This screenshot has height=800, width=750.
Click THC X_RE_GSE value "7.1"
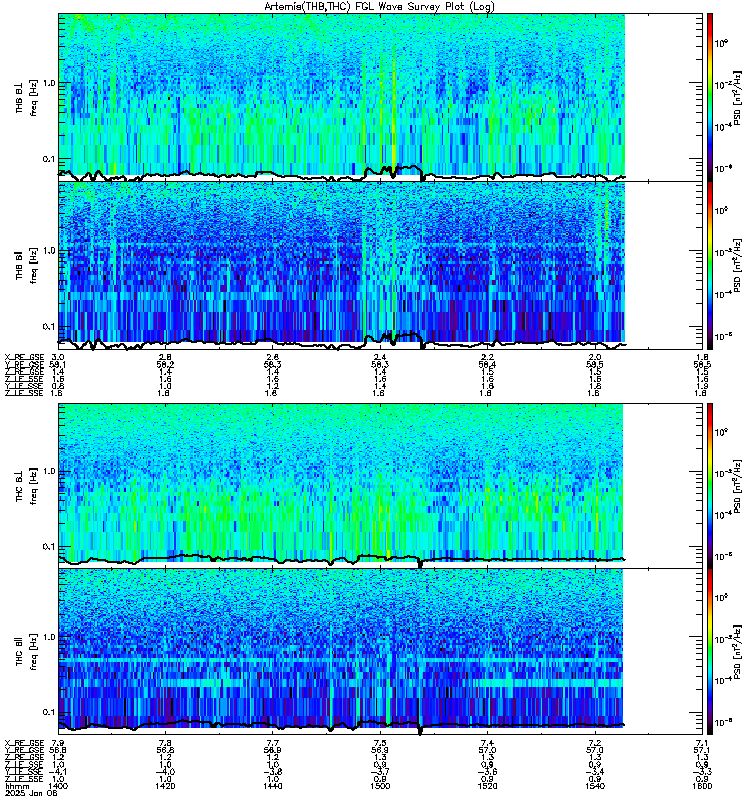703,743
